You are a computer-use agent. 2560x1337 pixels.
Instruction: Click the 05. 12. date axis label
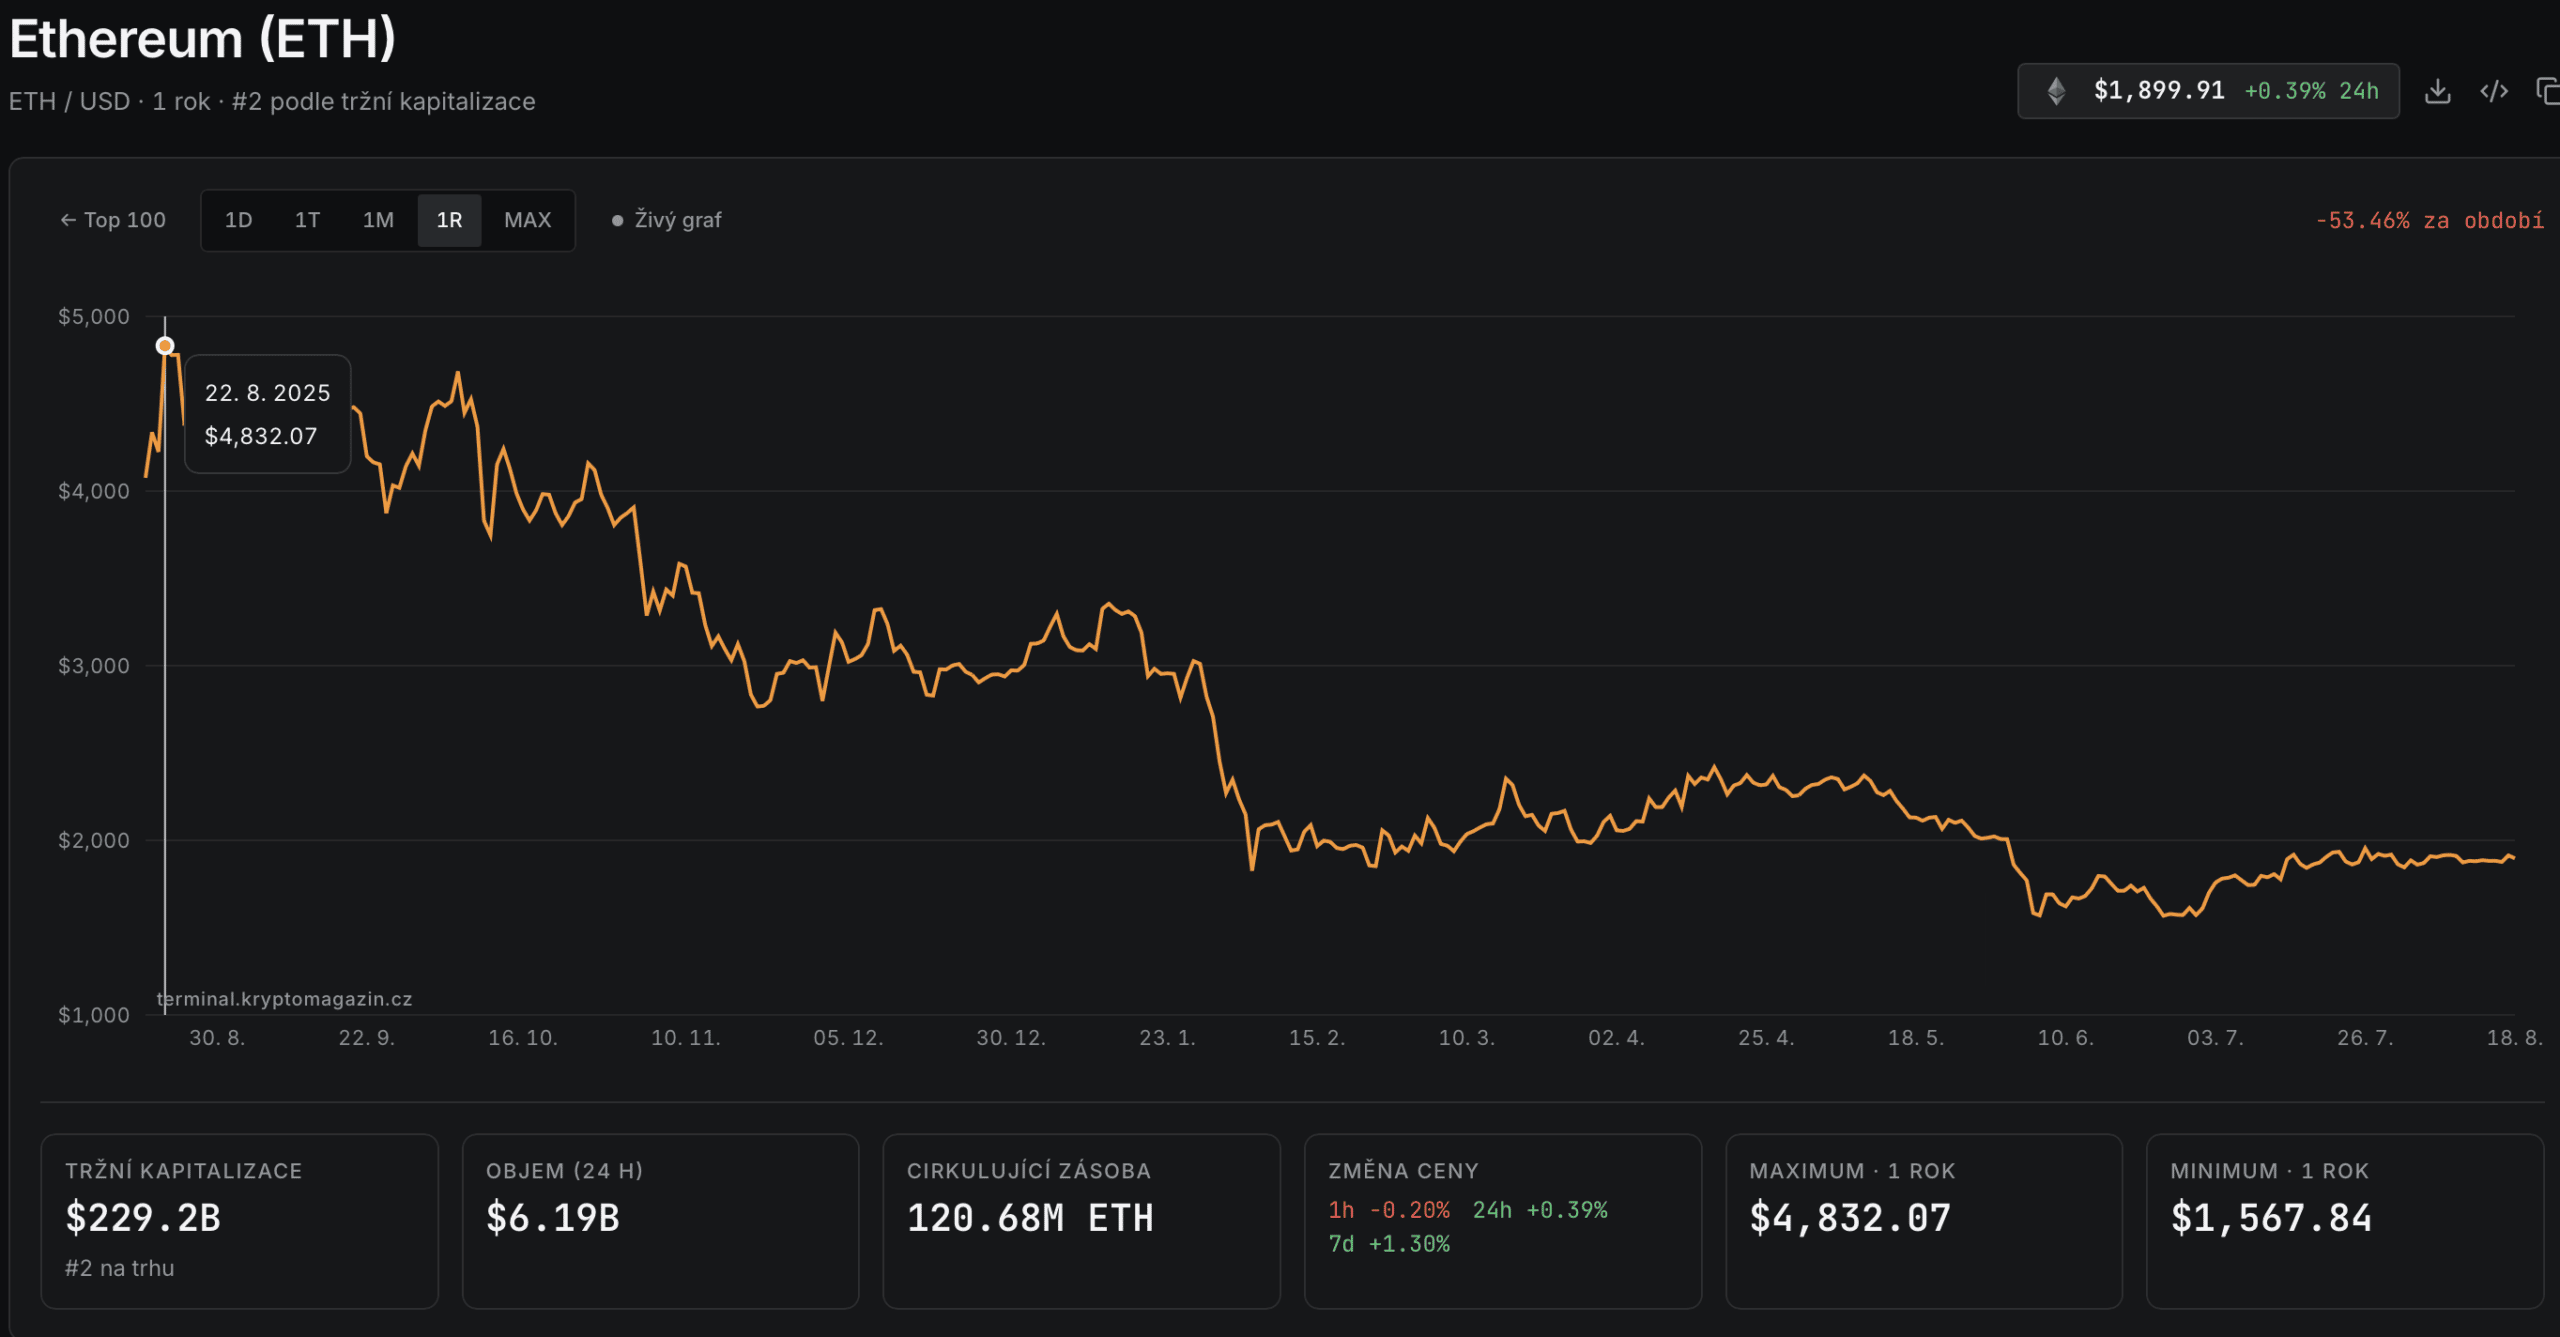click(848, 1038)
